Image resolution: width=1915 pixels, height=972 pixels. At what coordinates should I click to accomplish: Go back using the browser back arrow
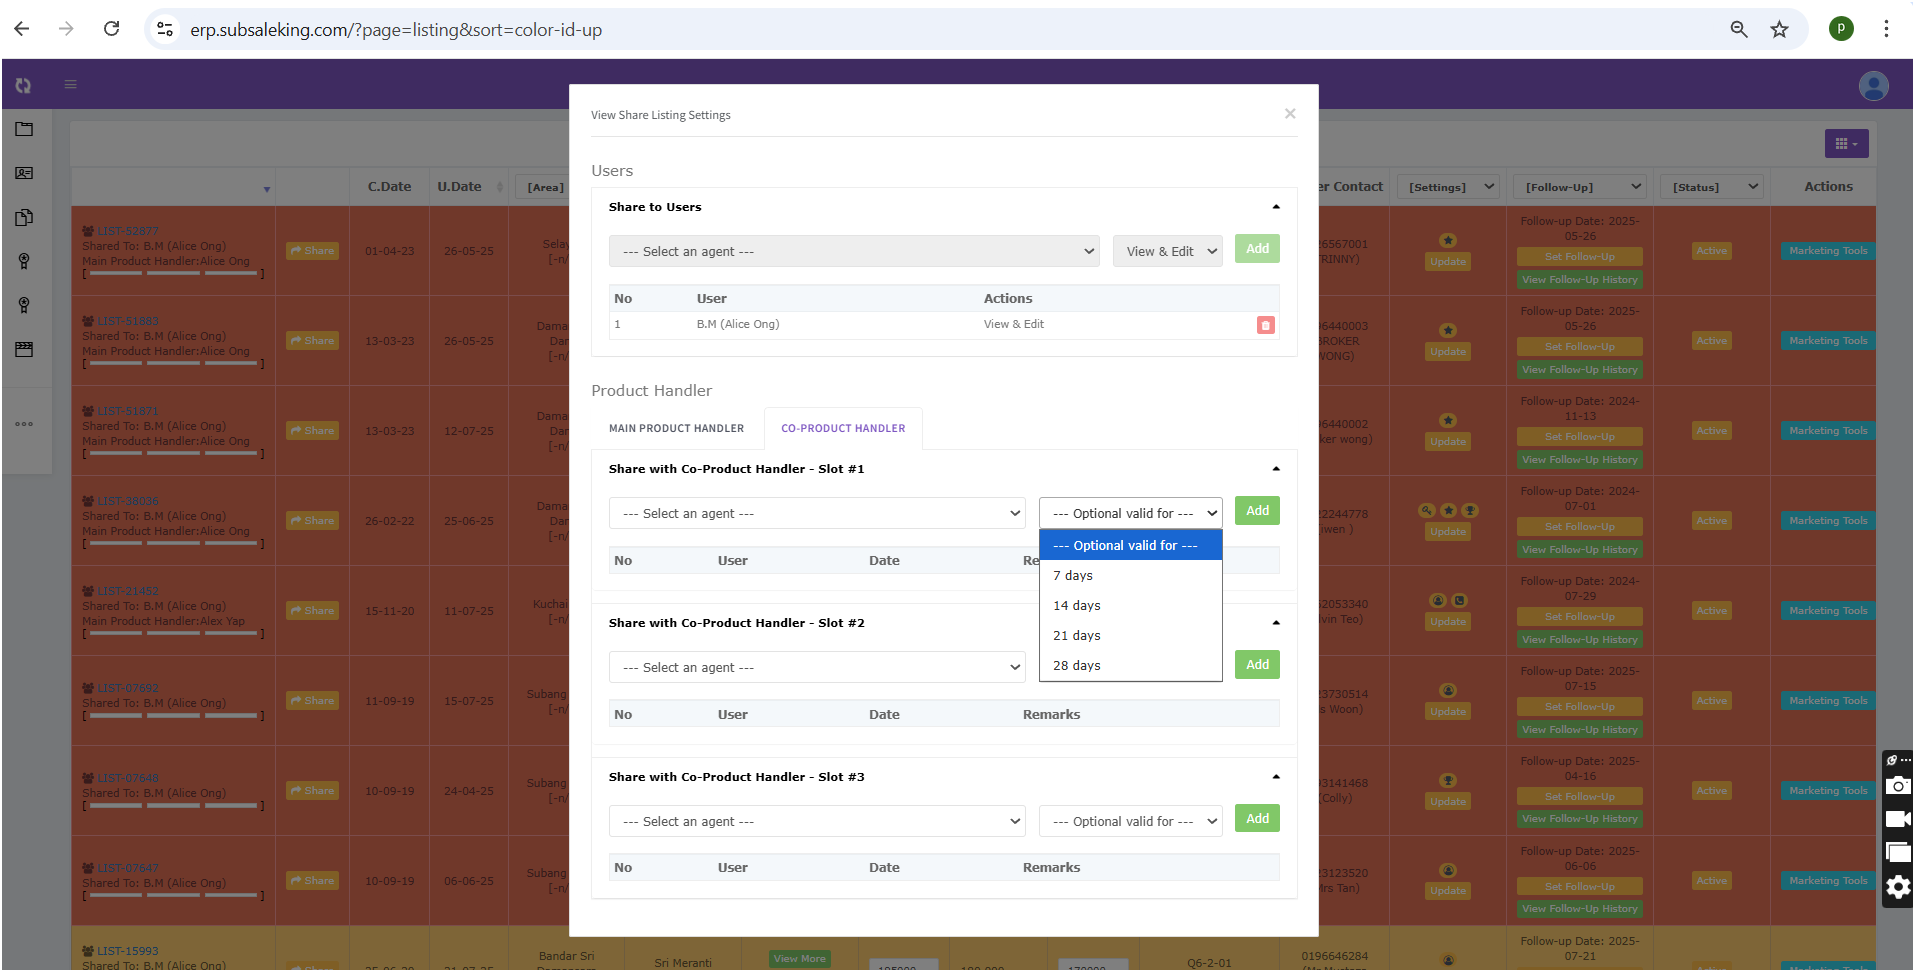coord(22,29)
